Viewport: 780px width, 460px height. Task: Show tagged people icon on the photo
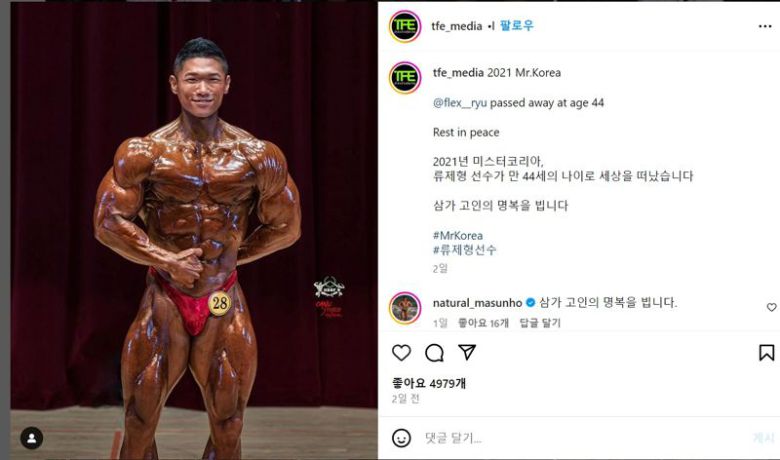pos(31,438)
